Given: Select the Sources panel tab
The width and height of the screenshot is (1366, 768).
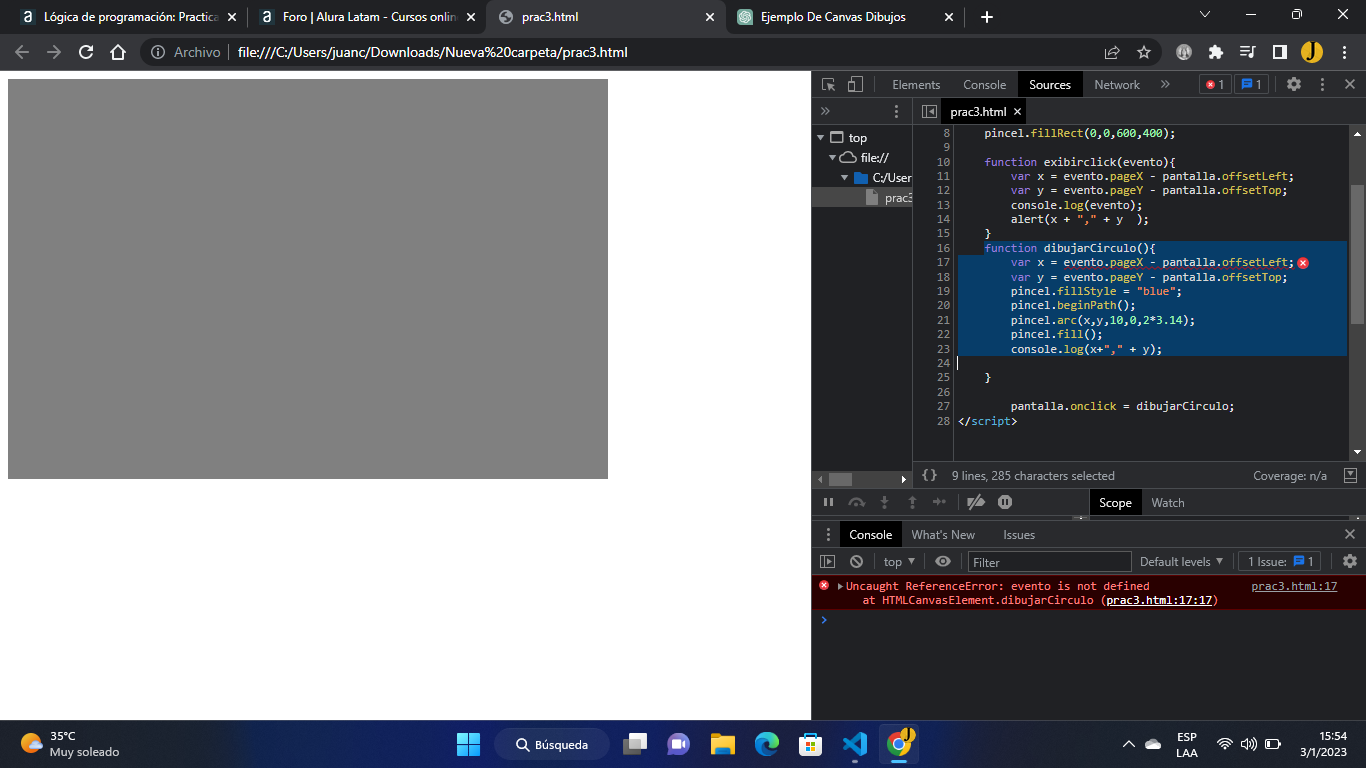Looking at the screenshot, I should click(1050, 85).
